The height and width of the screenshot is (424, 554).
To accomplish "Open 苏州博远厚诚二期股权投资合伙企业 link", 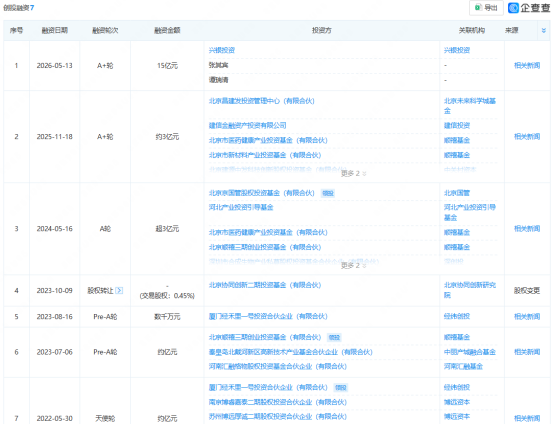I will click(278, 417).
